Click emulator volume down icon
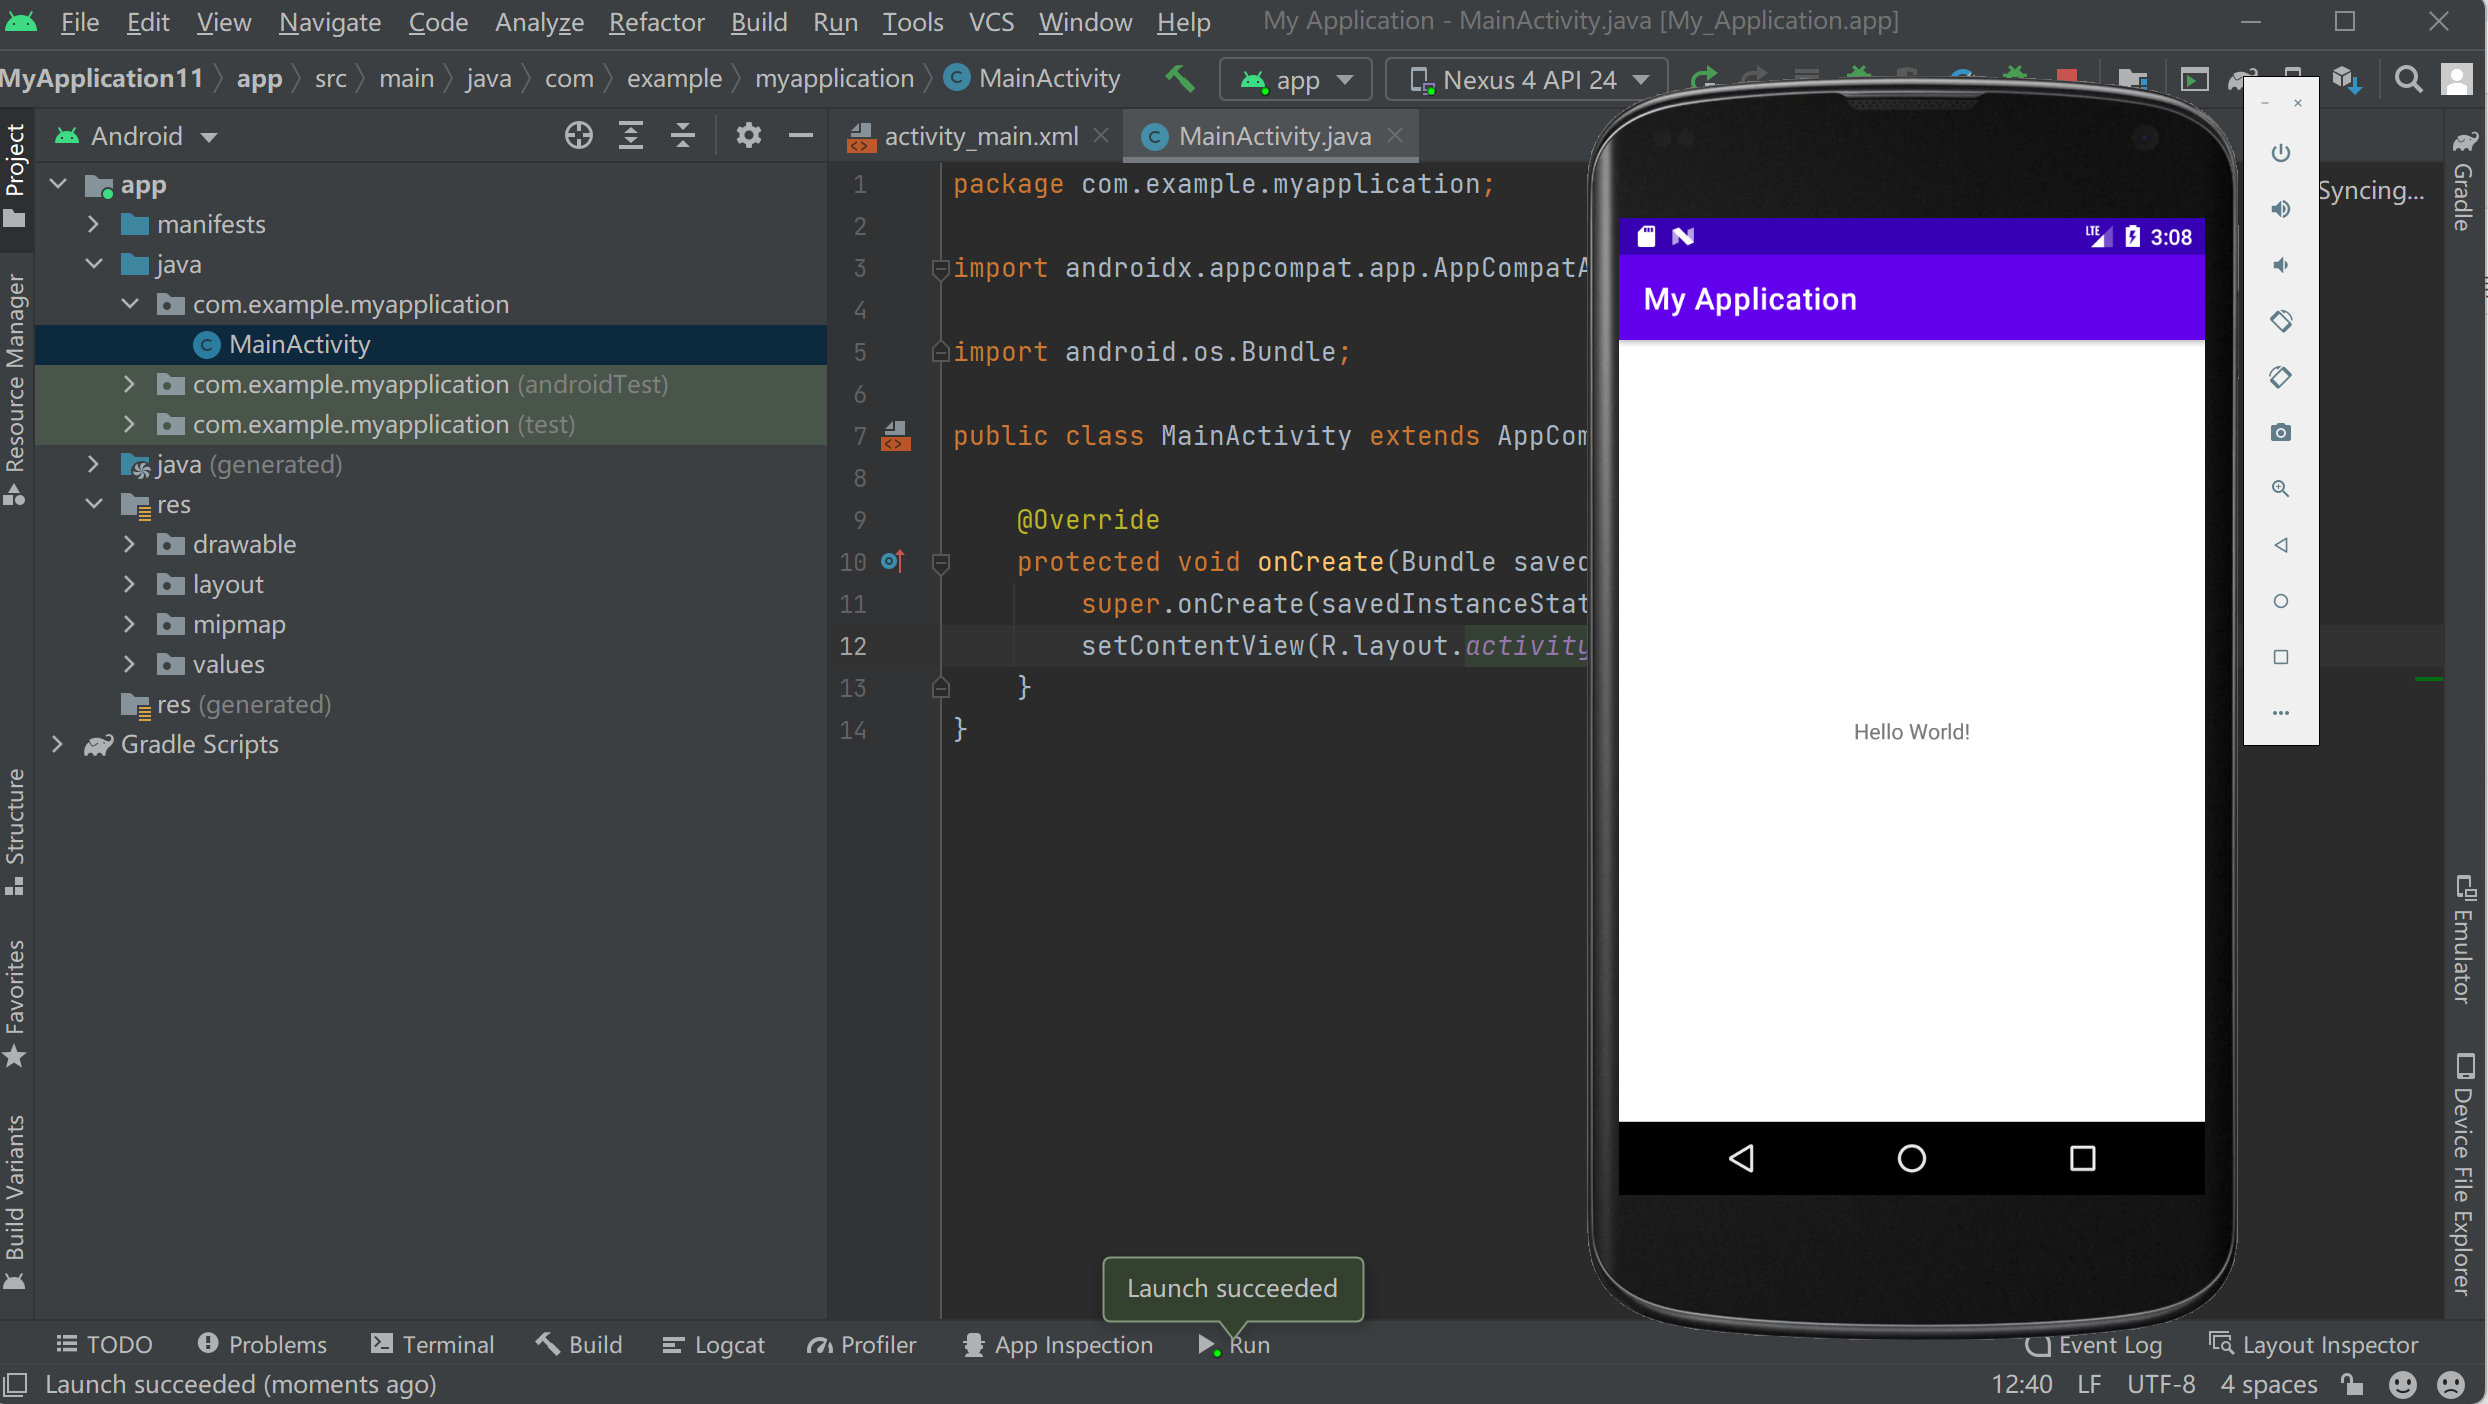This screenshot has height=1404, width=2488. click(x=2280, y=264)
